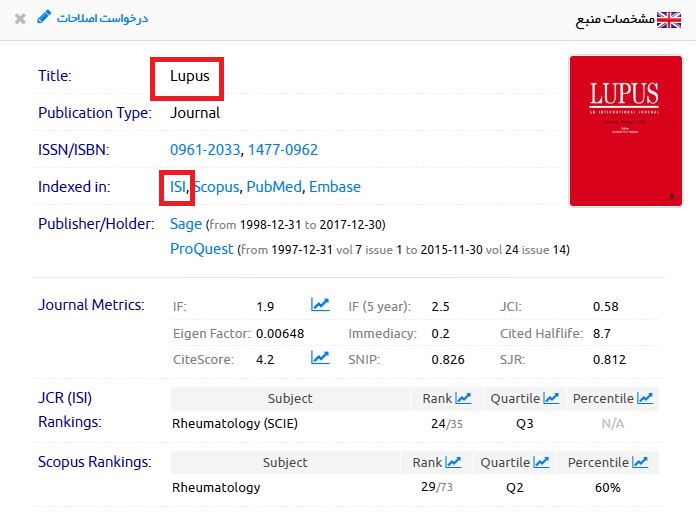Open the ISI indexing link
This screenshot has width=696, height=522.
pyautogui.click(x=177, y=187)
